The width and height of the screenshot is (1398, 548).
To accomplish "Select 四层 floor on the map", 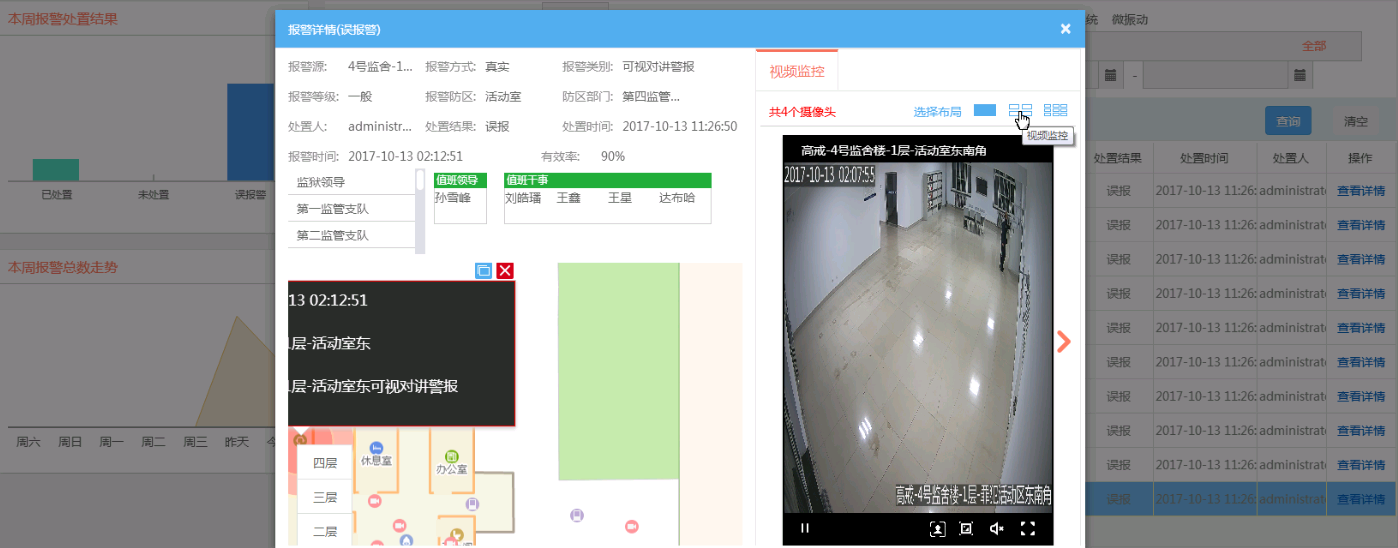I will point(325,463).
